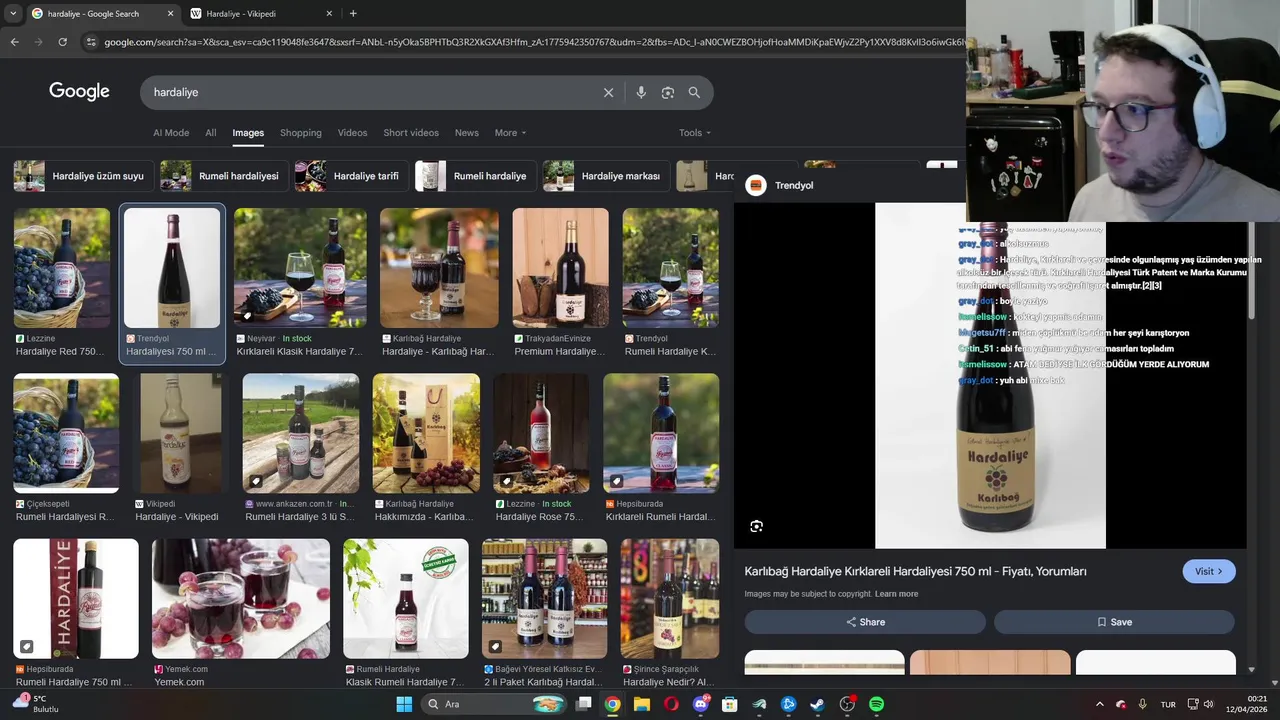The height and width of the screenshot is (720, 1280).
Task: Open Spotify from the taskbar
Action: 876,704
